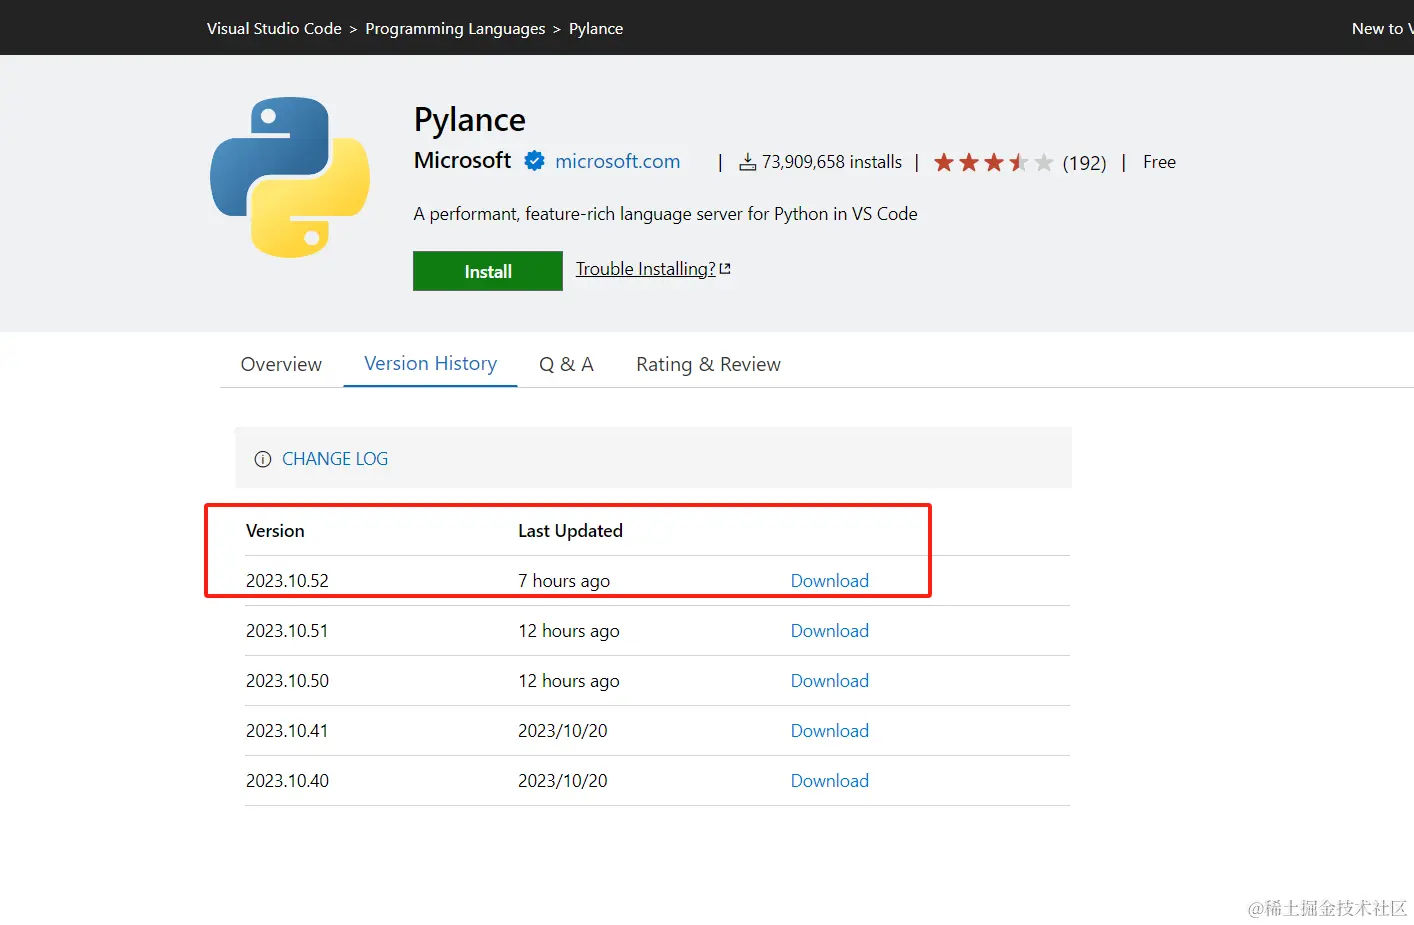
Task: Open Programming Languages breadcrumb category
Action: (x=455, y=28)
